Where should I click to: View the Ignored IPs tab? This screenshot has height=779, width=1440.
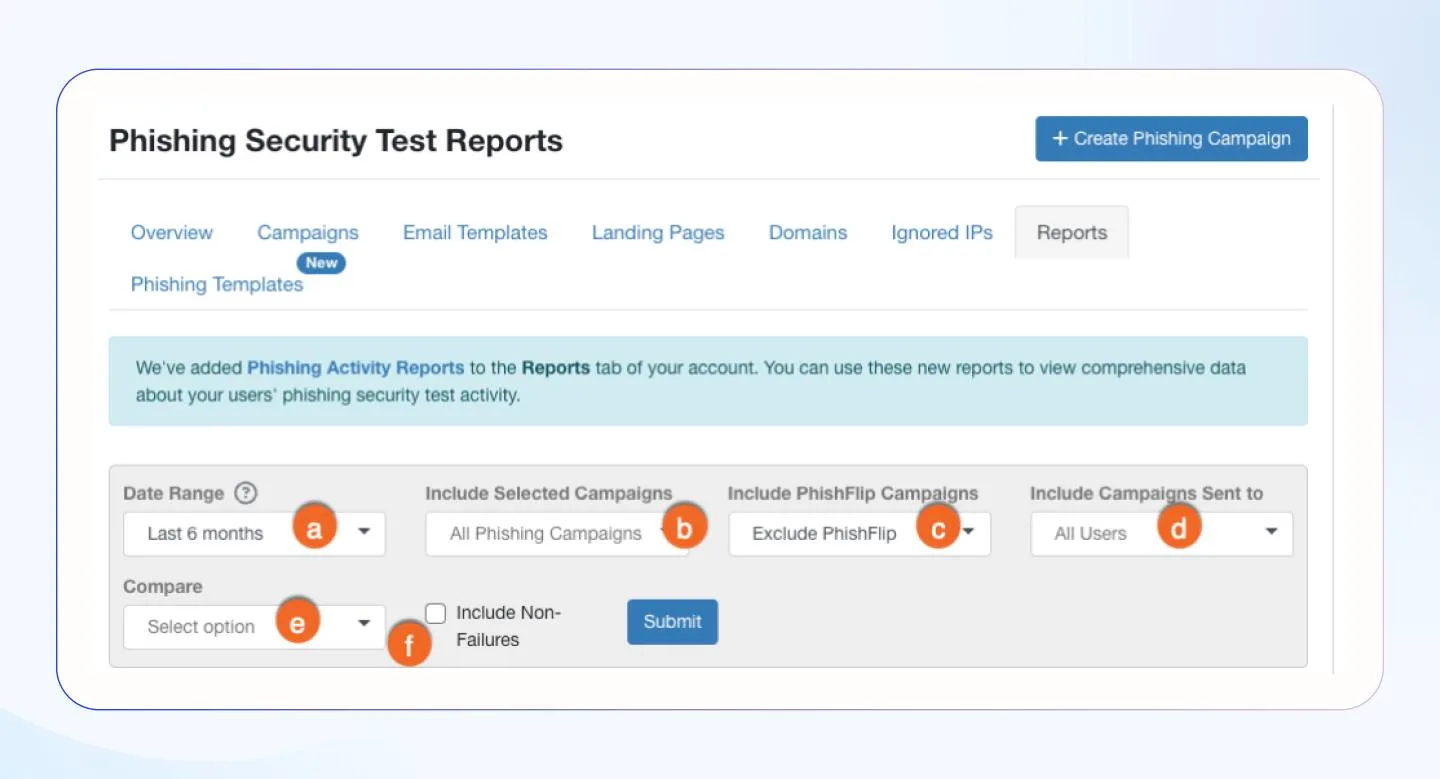pyautogui.click(x=941, y=232)
